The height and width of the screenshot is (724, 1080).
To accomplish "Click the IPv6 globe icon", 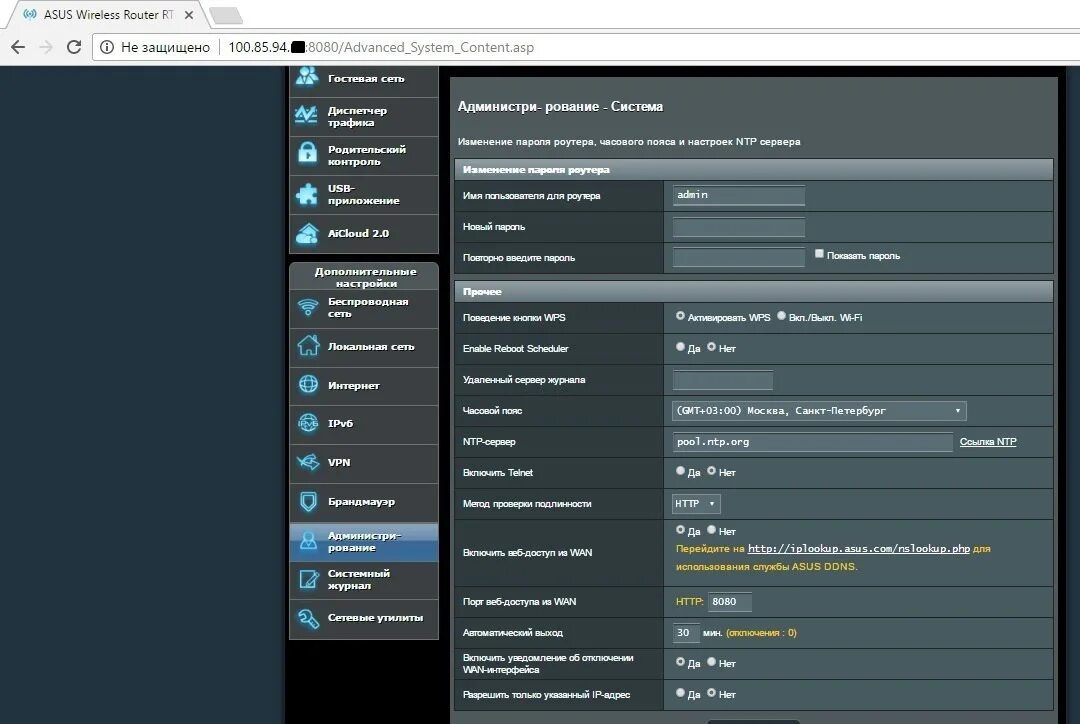I will pos(308,423).
